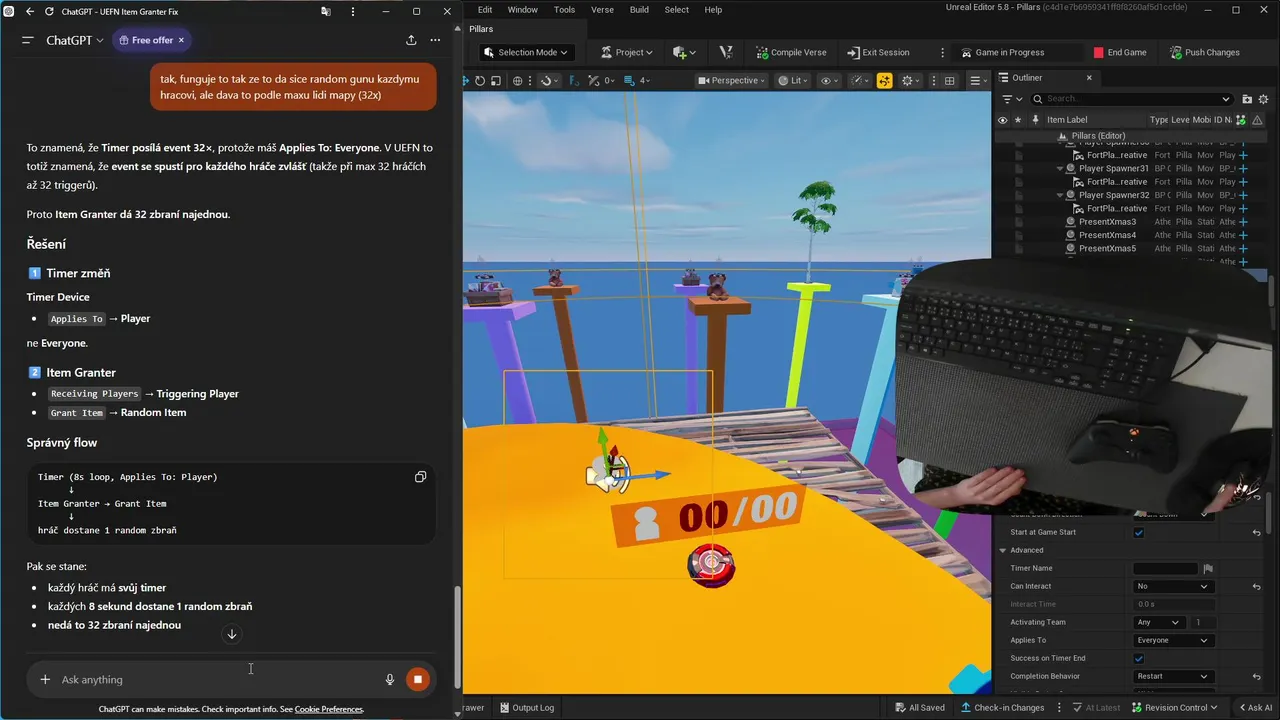Open the Tools menu
Image resolution: width=1280 pixels, height=720 pixels.
tap(564, 9)
